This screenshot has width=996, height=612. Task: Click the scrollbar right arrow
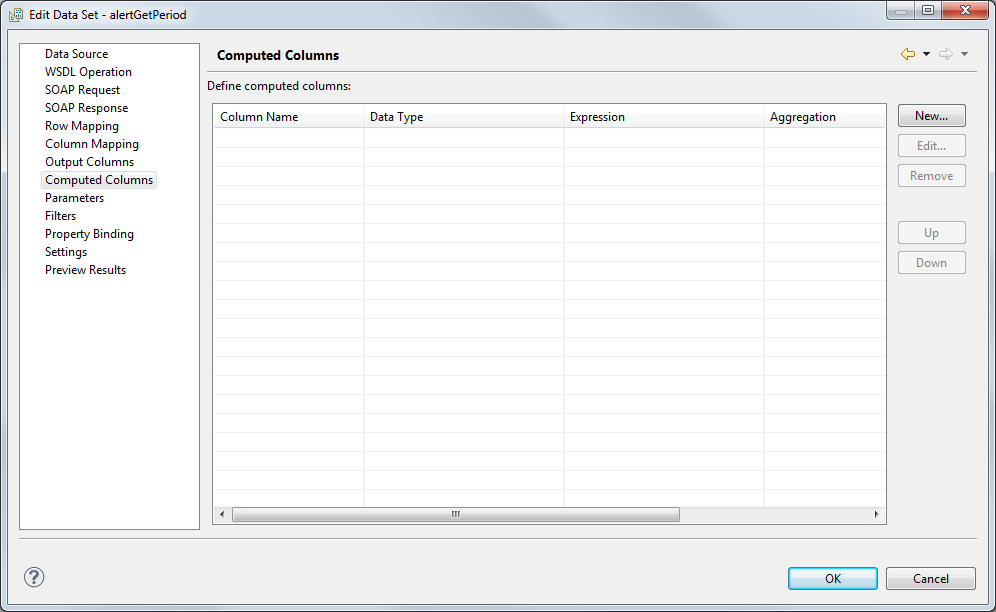coord(877,514)
